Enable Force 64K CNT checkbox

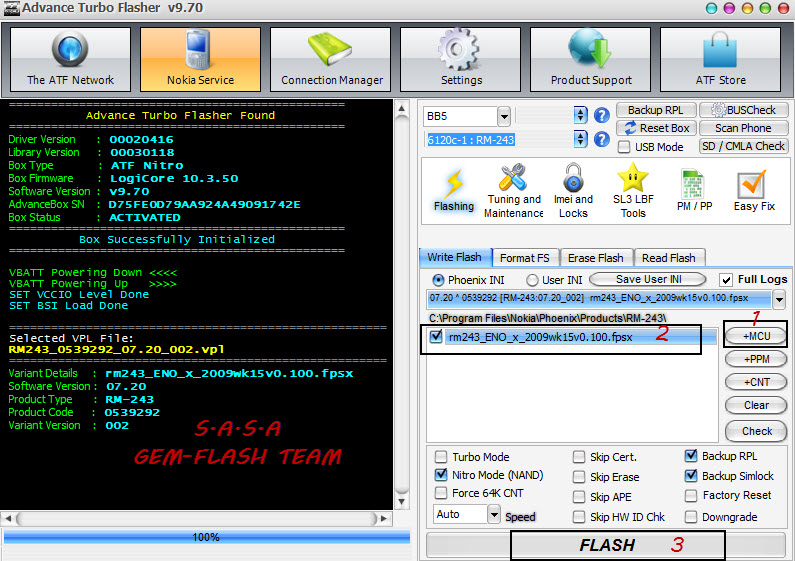click(x=441, y=493)
